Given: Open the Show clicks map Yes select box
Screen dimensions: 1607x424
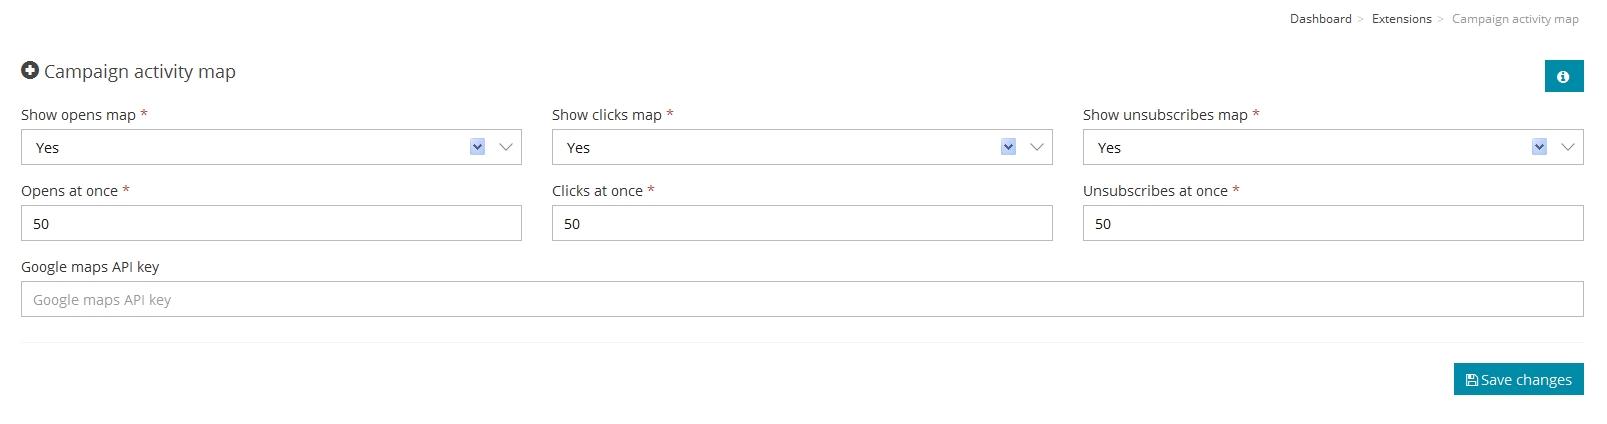Looking at the screenshot, I should tap(802, 147).
